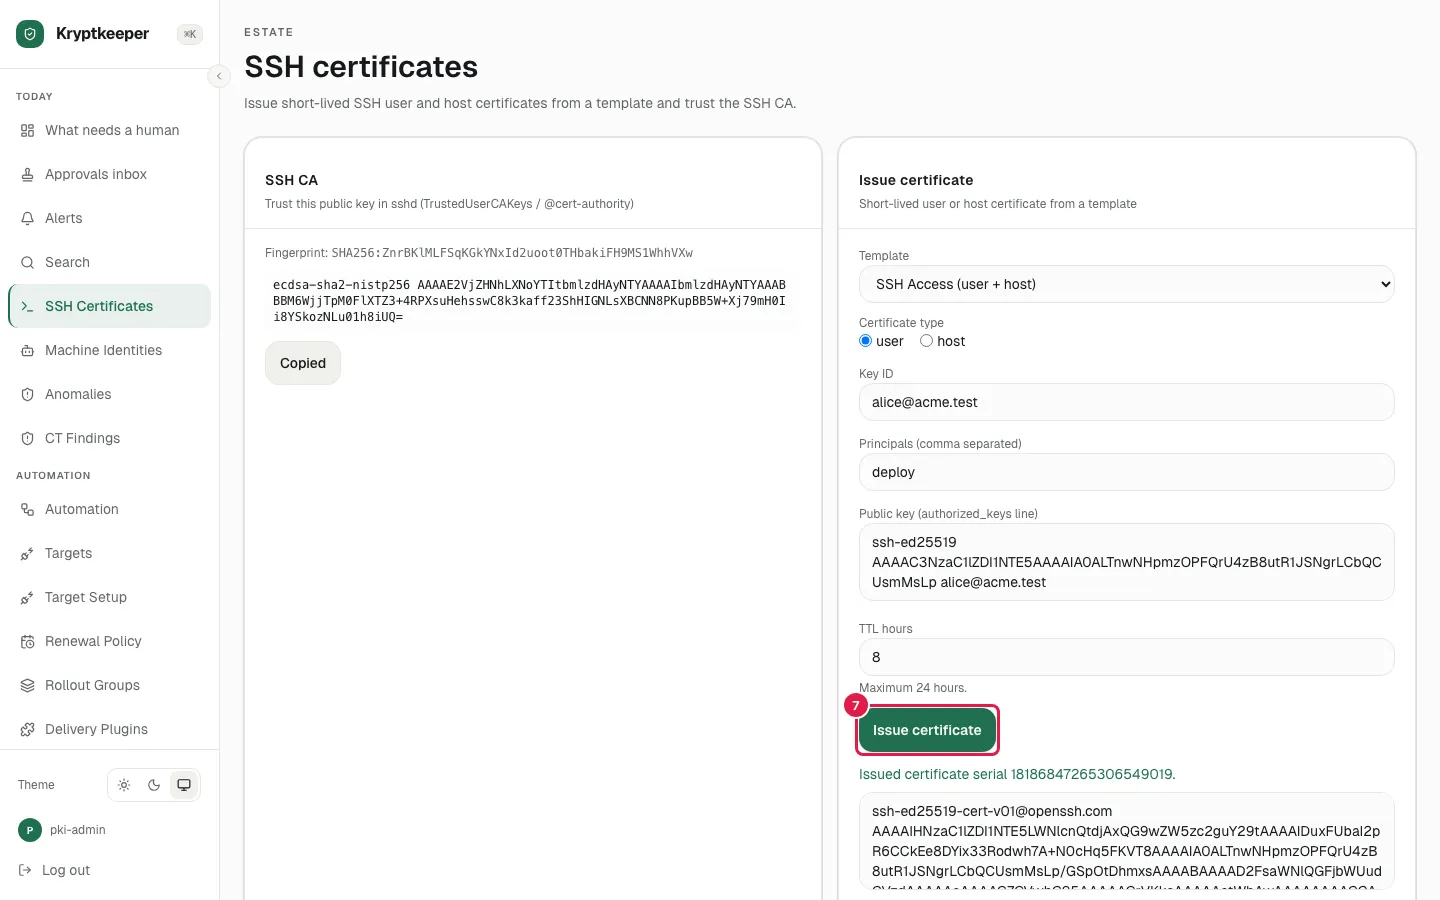The height and width of the screenshot is (900, 1440).
Task: Click the Automation workflow icon
Action: coord(27,510)
